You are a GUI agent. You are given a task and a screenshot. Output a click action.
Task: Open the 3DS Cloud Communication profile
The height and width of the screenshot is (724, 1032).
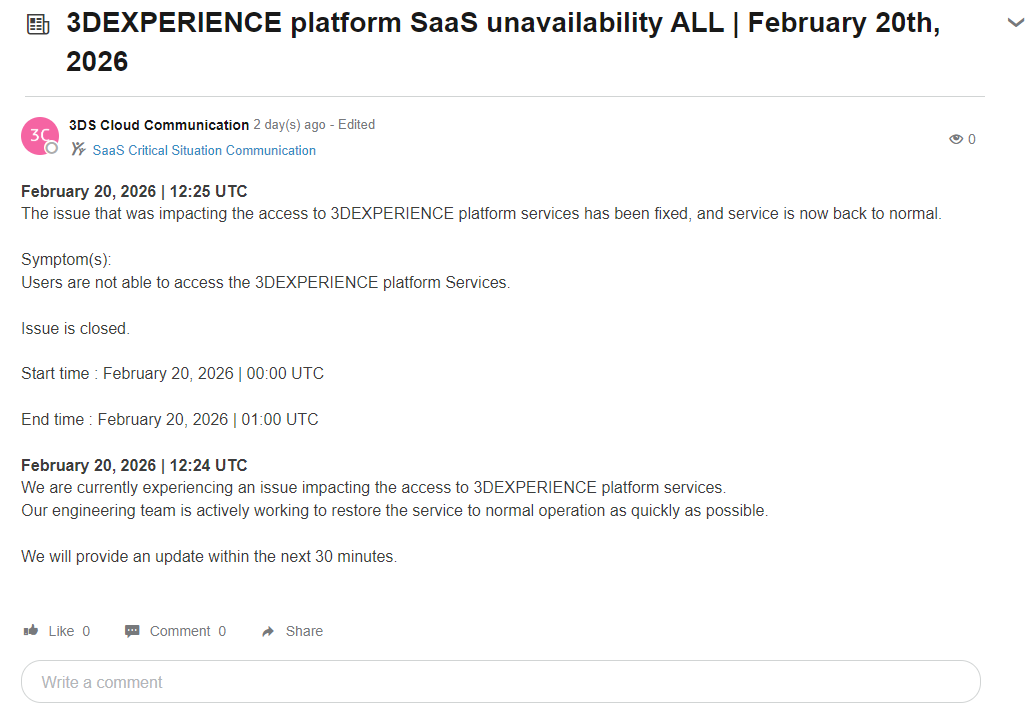158,125
